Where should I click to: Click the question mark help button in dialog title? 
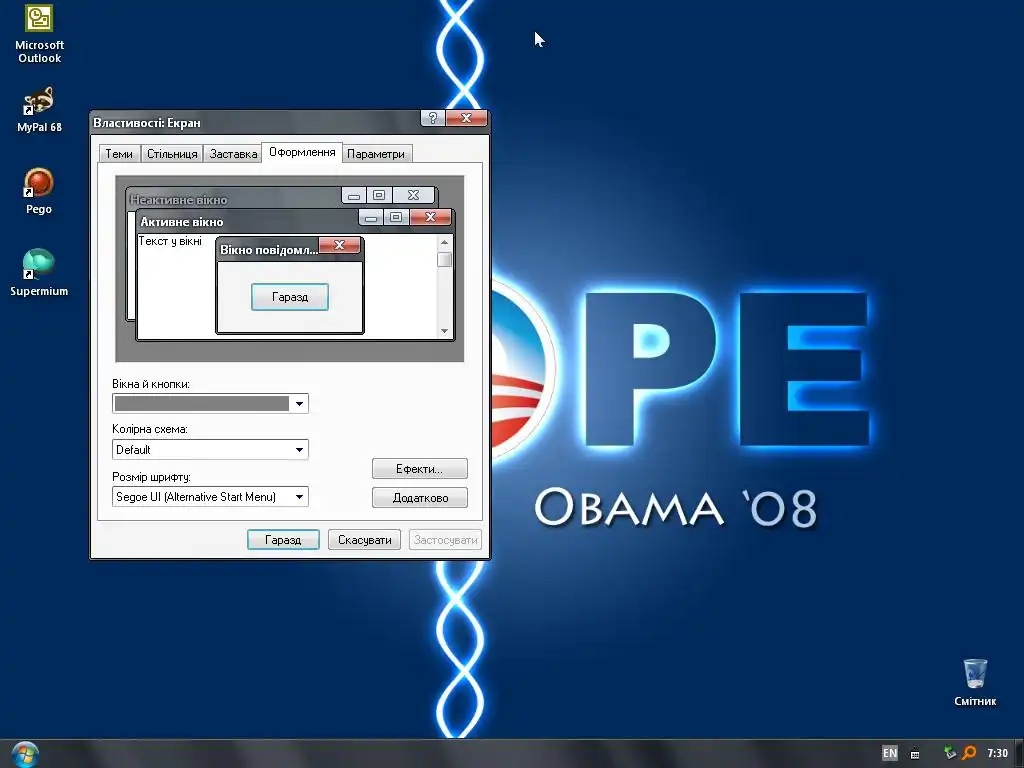[432, 118]
